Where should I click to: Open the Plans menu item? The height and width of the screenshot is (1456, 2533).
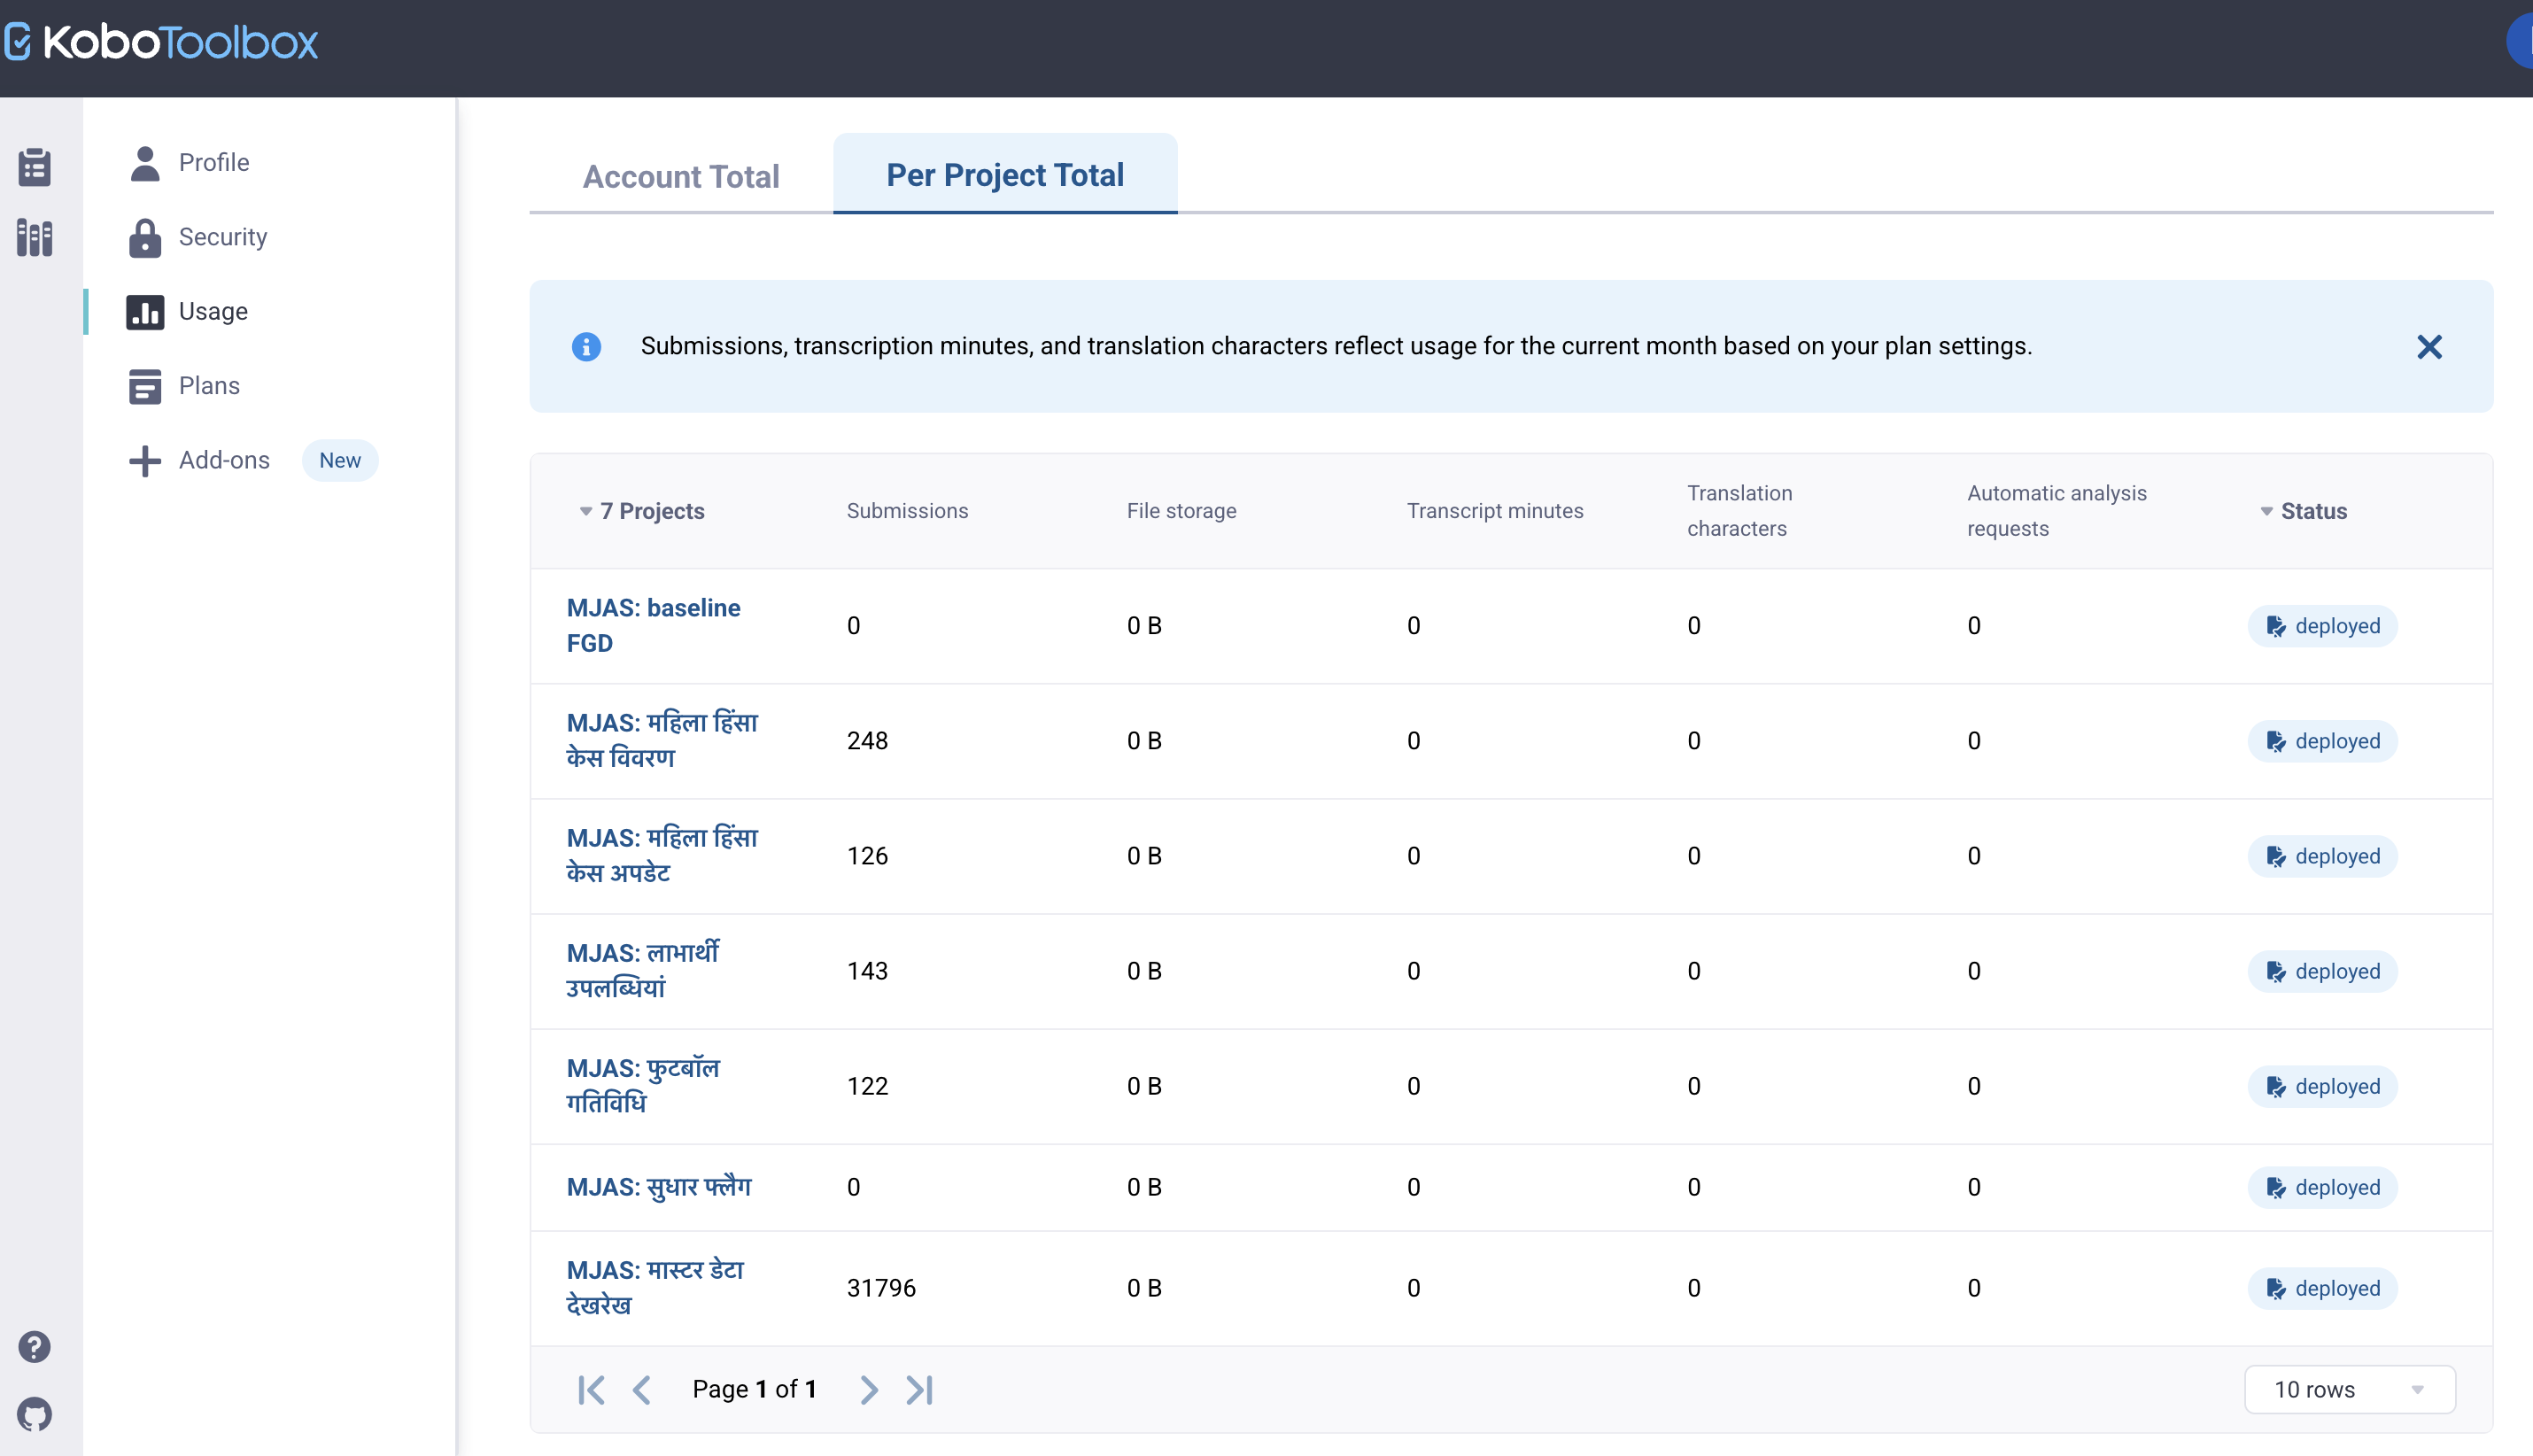tap(208, 386)
